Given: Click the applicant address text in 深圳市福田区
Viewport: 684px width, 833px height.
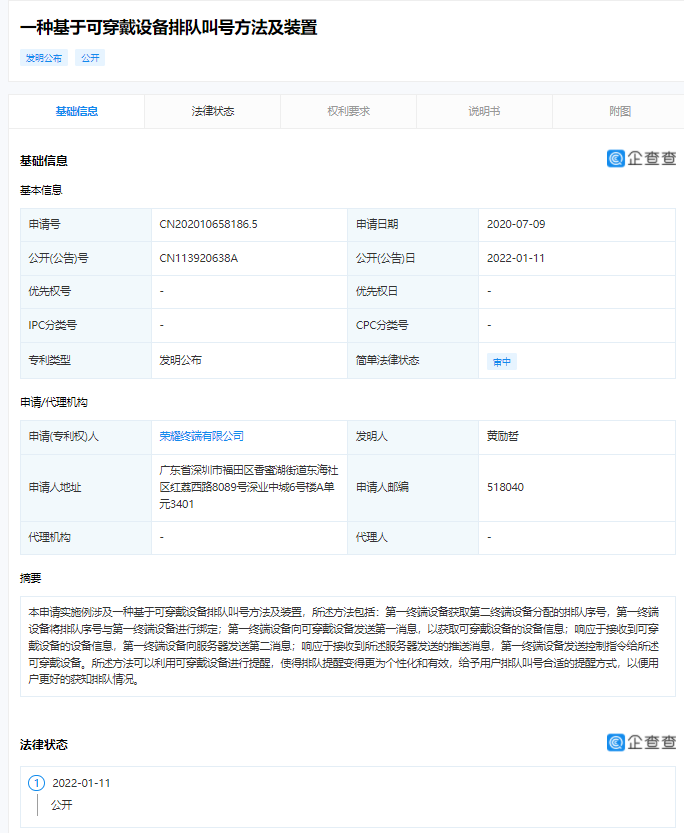Looking at the screenshot, I should pyautogui.click(x=248, y=486).
